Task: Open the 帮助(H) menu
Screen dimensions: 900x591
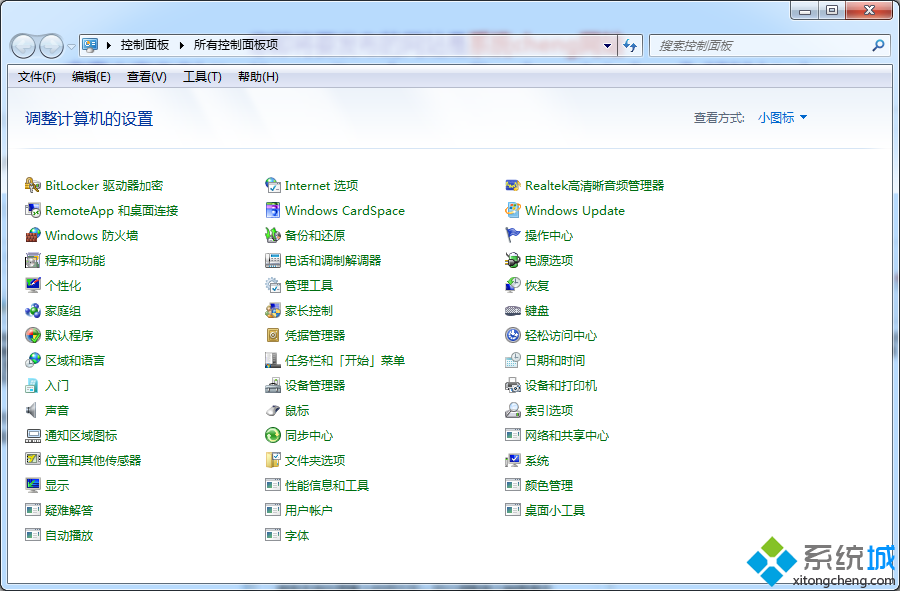Action: [x=258, y=77]
